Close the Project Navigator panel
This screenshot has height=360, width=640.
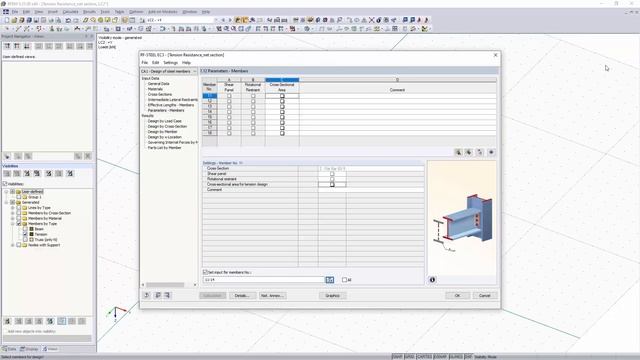pos(91,36)
